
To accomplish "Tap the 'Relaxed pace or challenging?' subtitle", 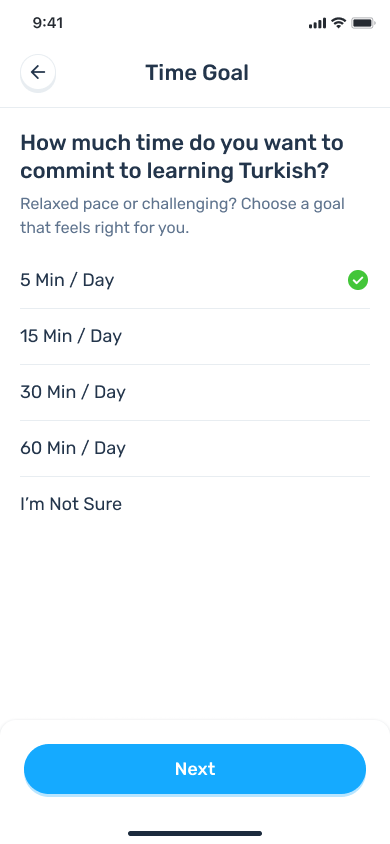I will (x=129, y=204).
